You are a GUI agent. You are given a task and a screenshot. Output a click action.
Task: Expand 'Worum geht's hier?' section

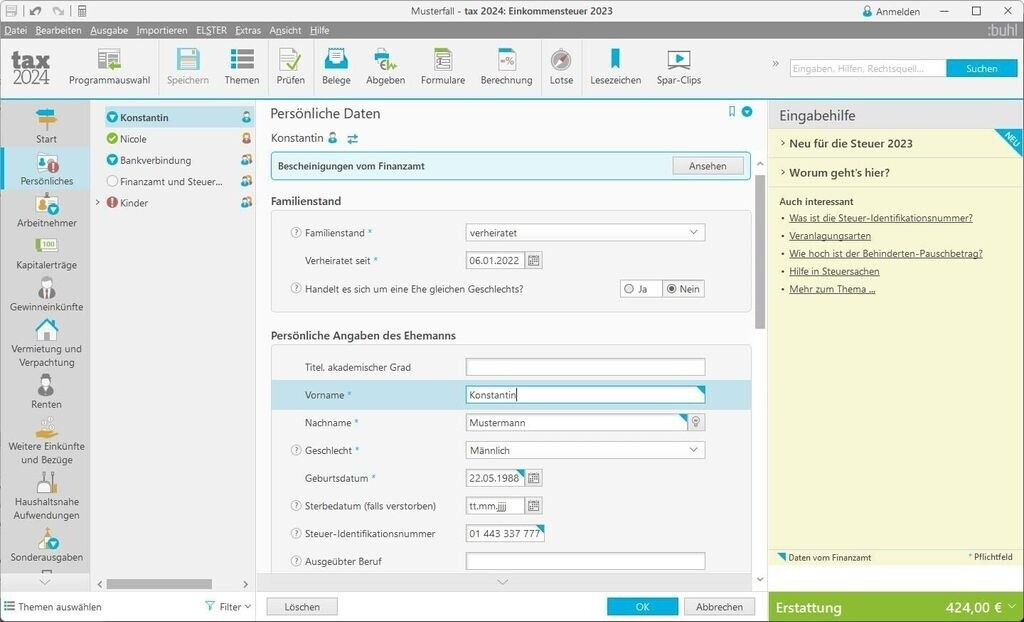839,173
